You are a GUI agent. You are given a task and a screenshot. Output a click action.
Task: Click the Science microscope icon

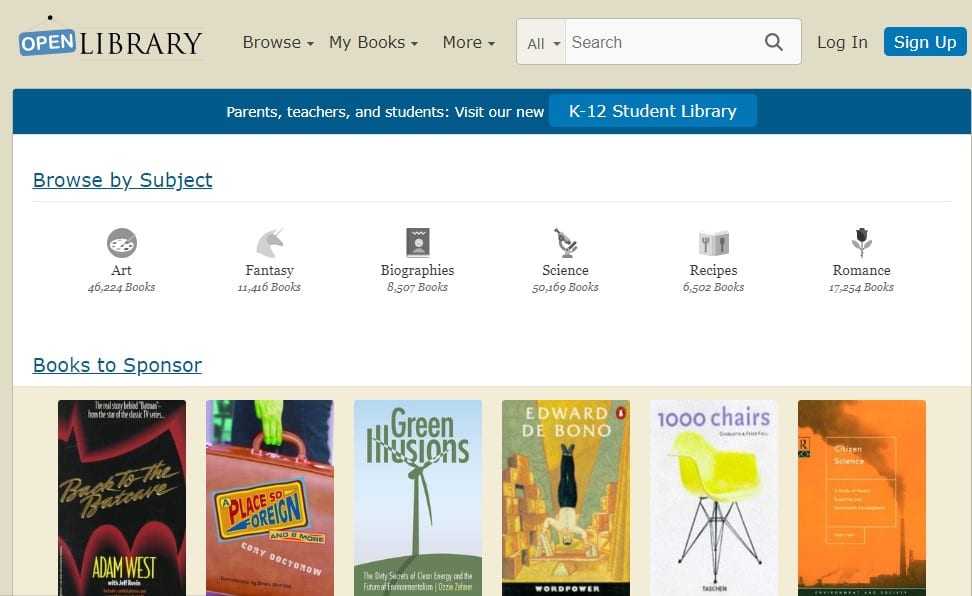(565, 243)
